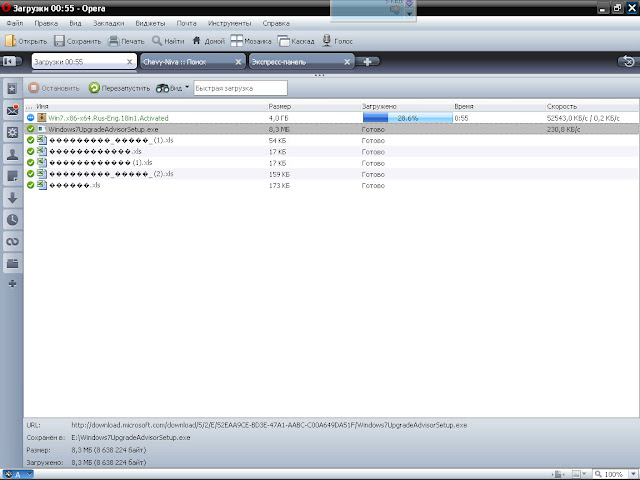Open the closed tabs trash icon
The image size is (640, 480).
click(x=628, y=61)
